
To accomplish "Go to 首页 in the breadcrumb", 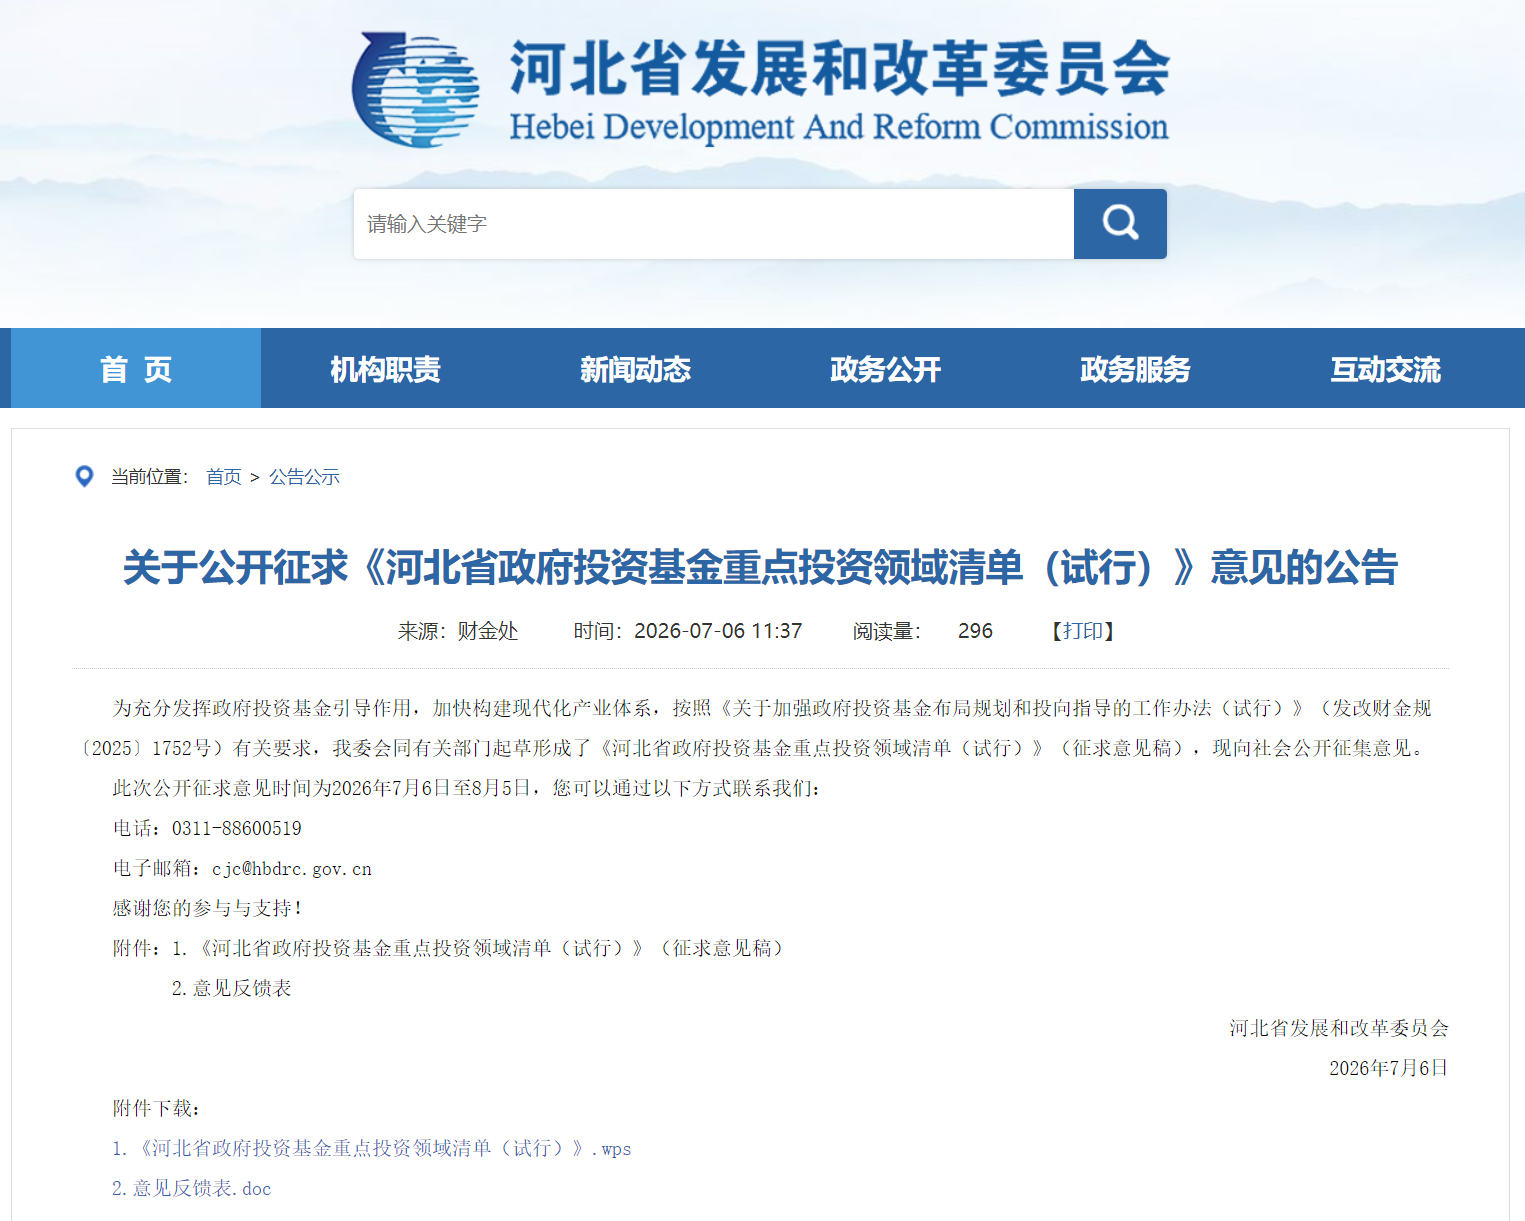I will pyautogui.click(x=224, y=477).
